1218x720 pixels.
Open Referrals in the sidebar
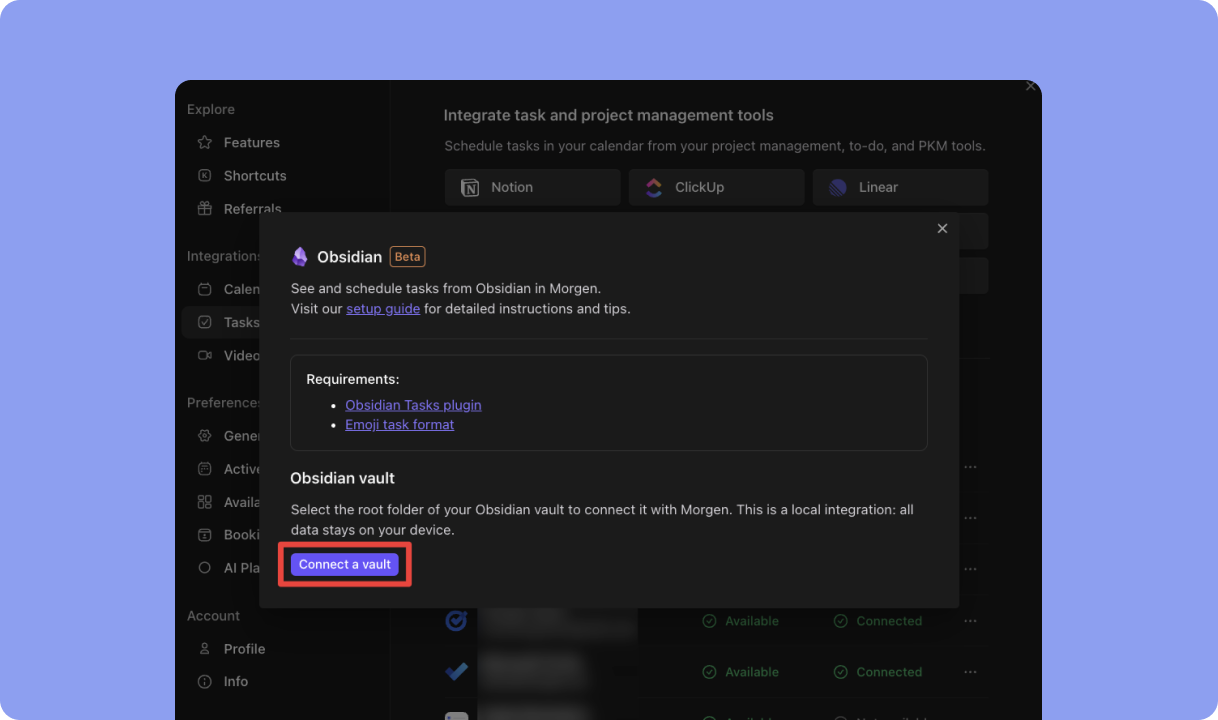tap(253, 209)
